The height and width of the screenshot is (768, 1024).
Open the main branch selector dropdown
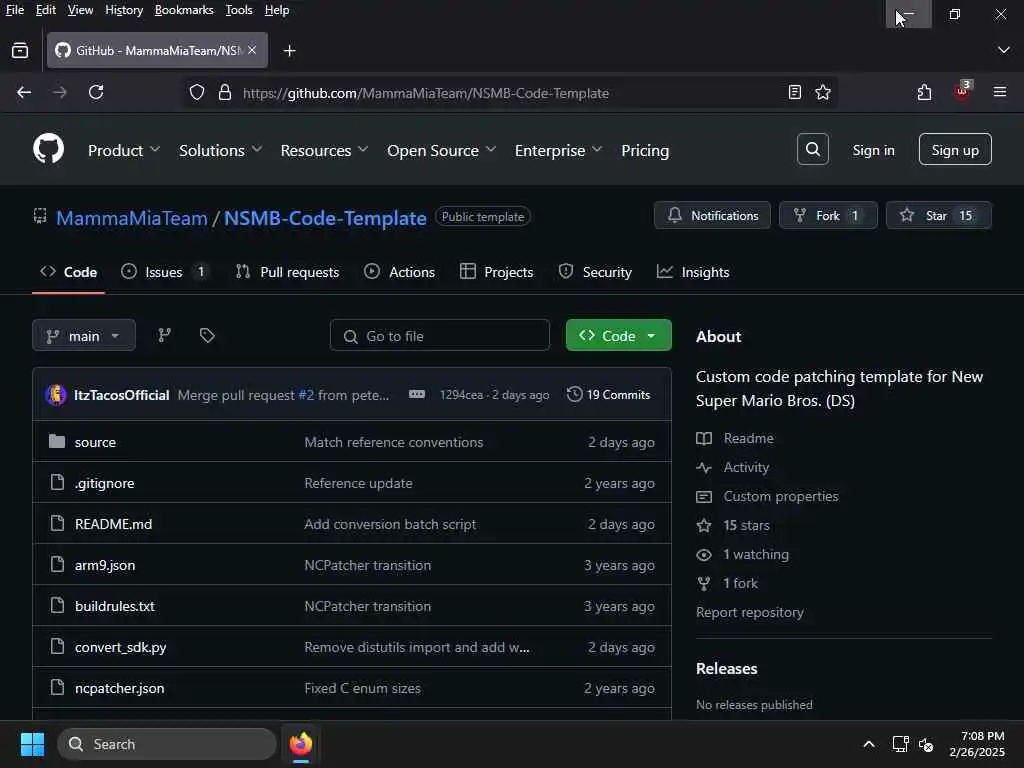coord(84,336)
